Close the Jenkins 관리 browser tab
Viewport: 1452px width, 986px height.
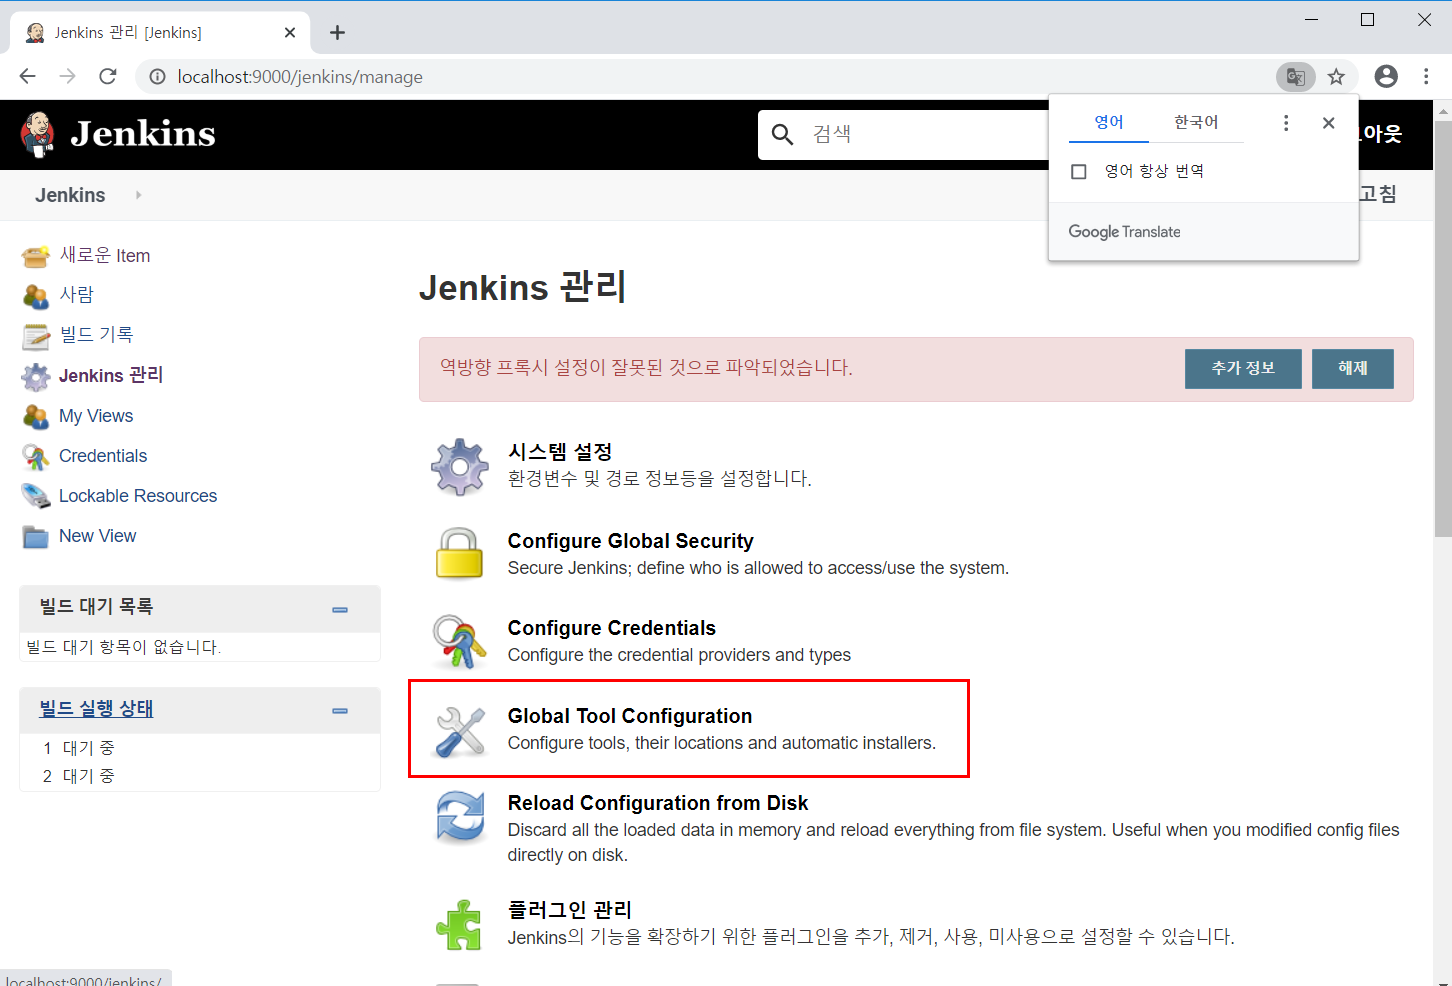click(290, 33)
